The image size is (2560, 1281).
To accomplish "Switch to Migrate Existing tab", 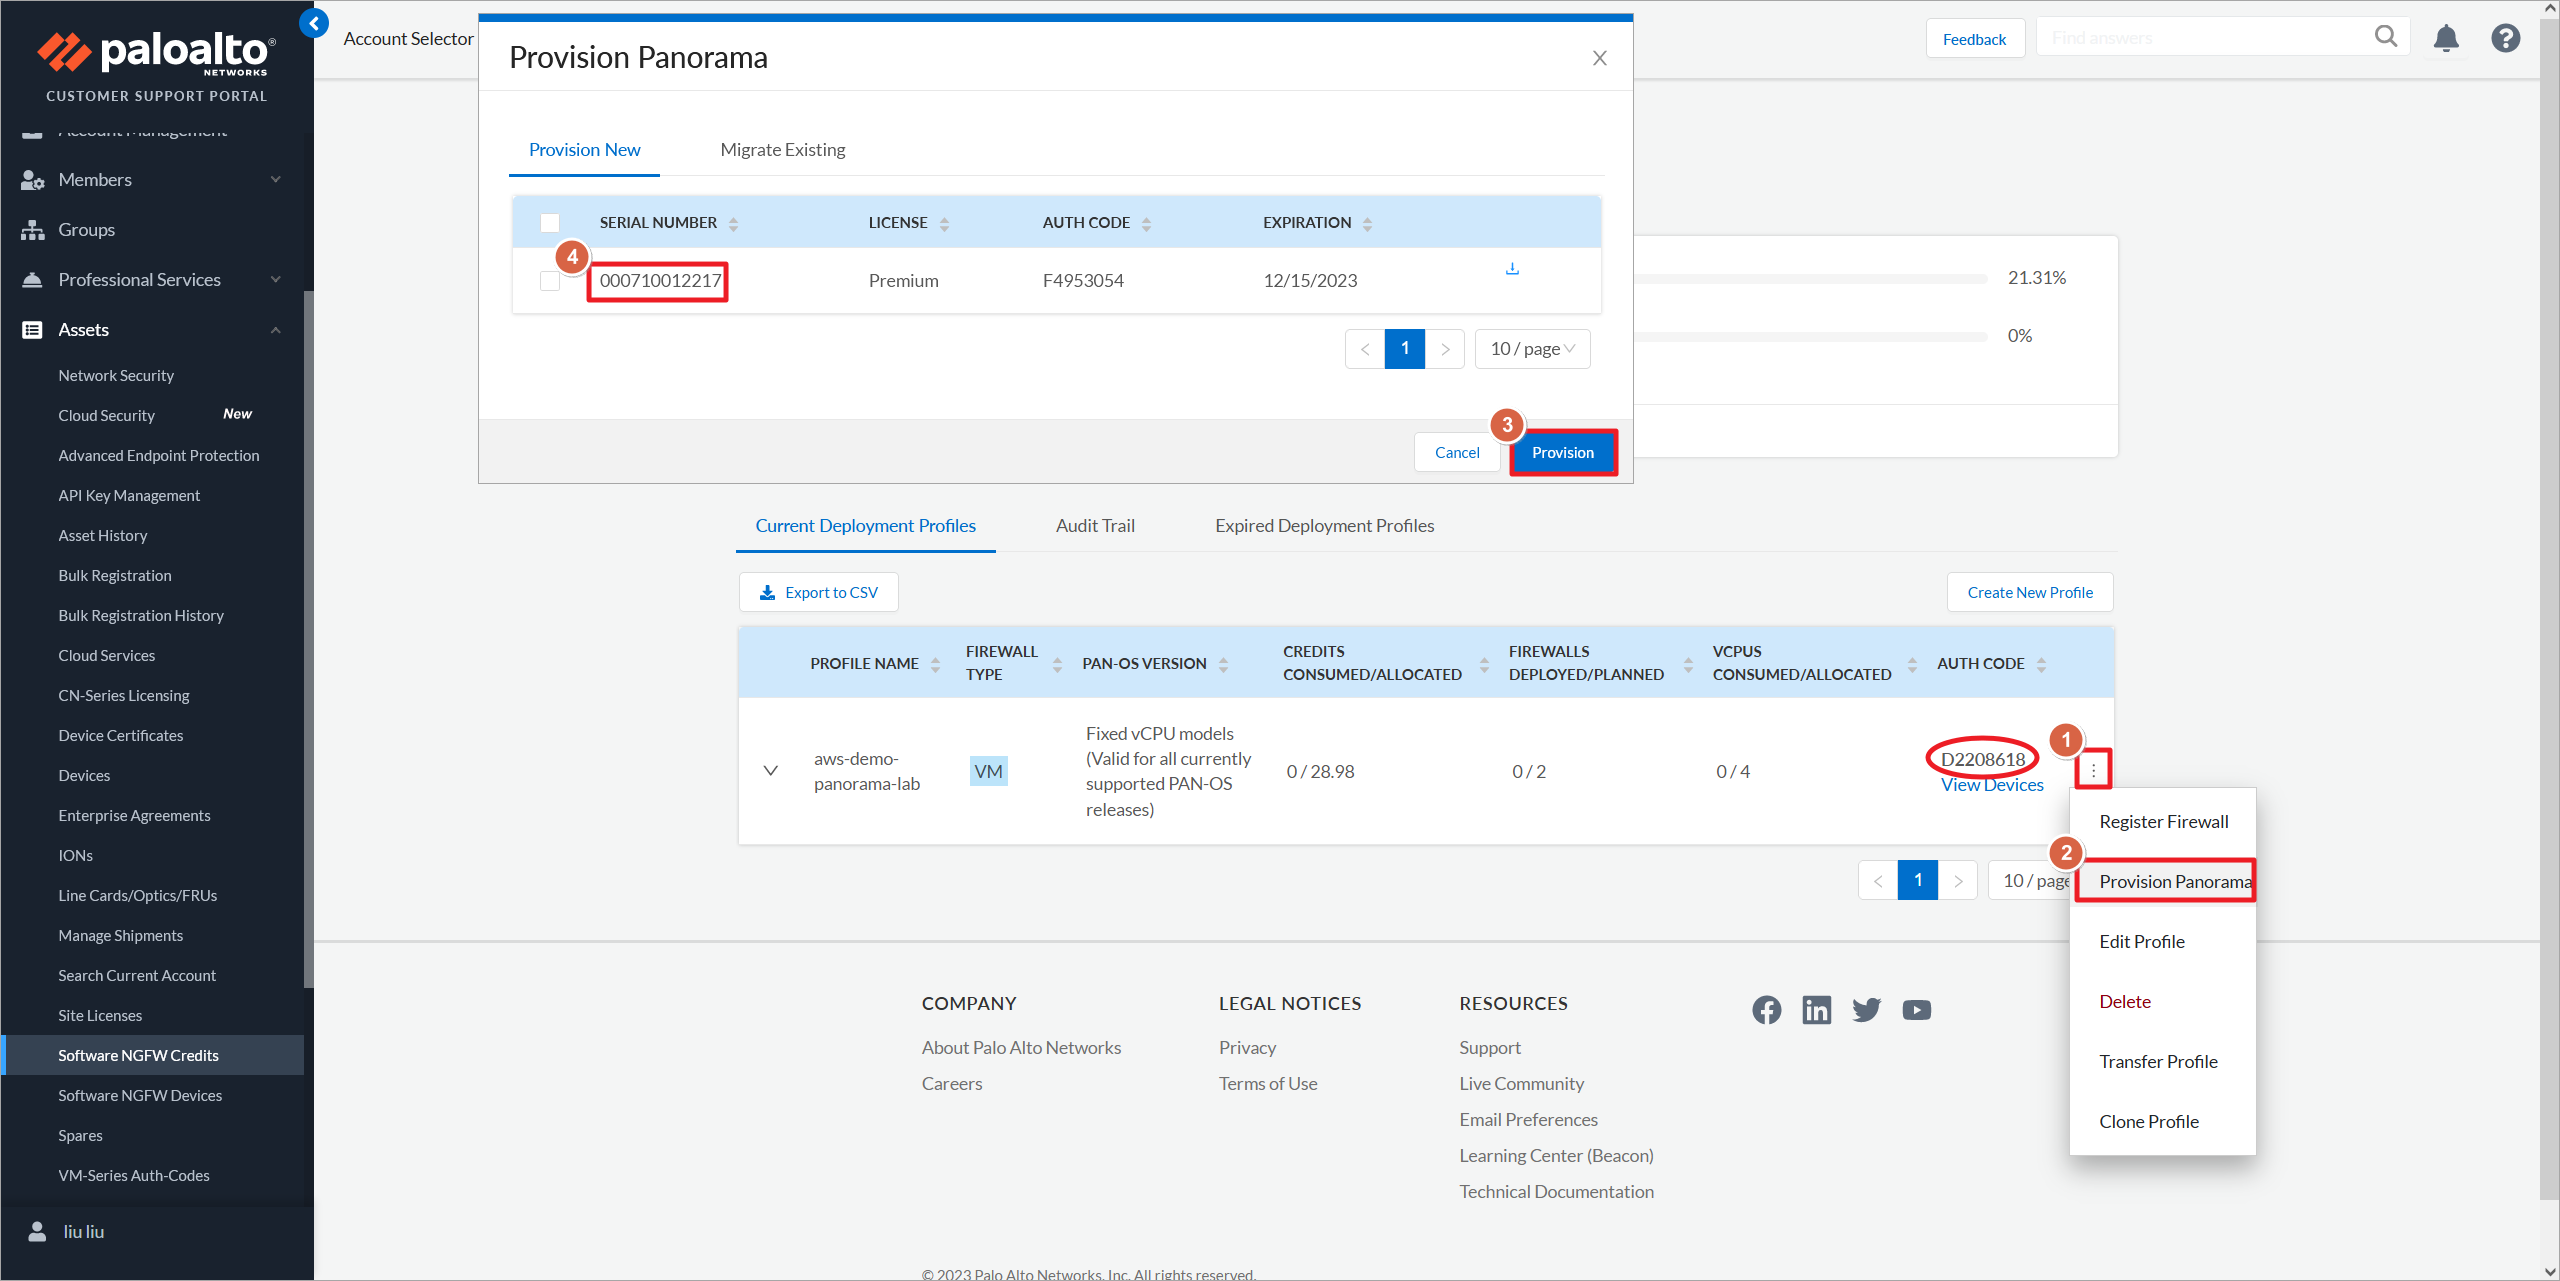I will (x=782, y=150).
